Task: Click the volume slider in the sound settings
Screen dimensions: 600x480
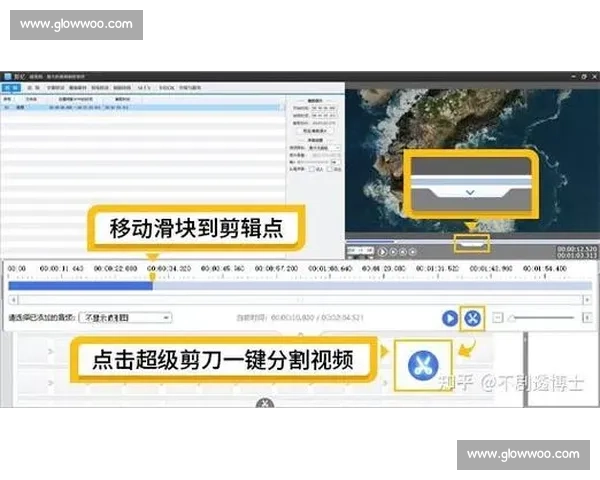Action: tap(314, 162)
